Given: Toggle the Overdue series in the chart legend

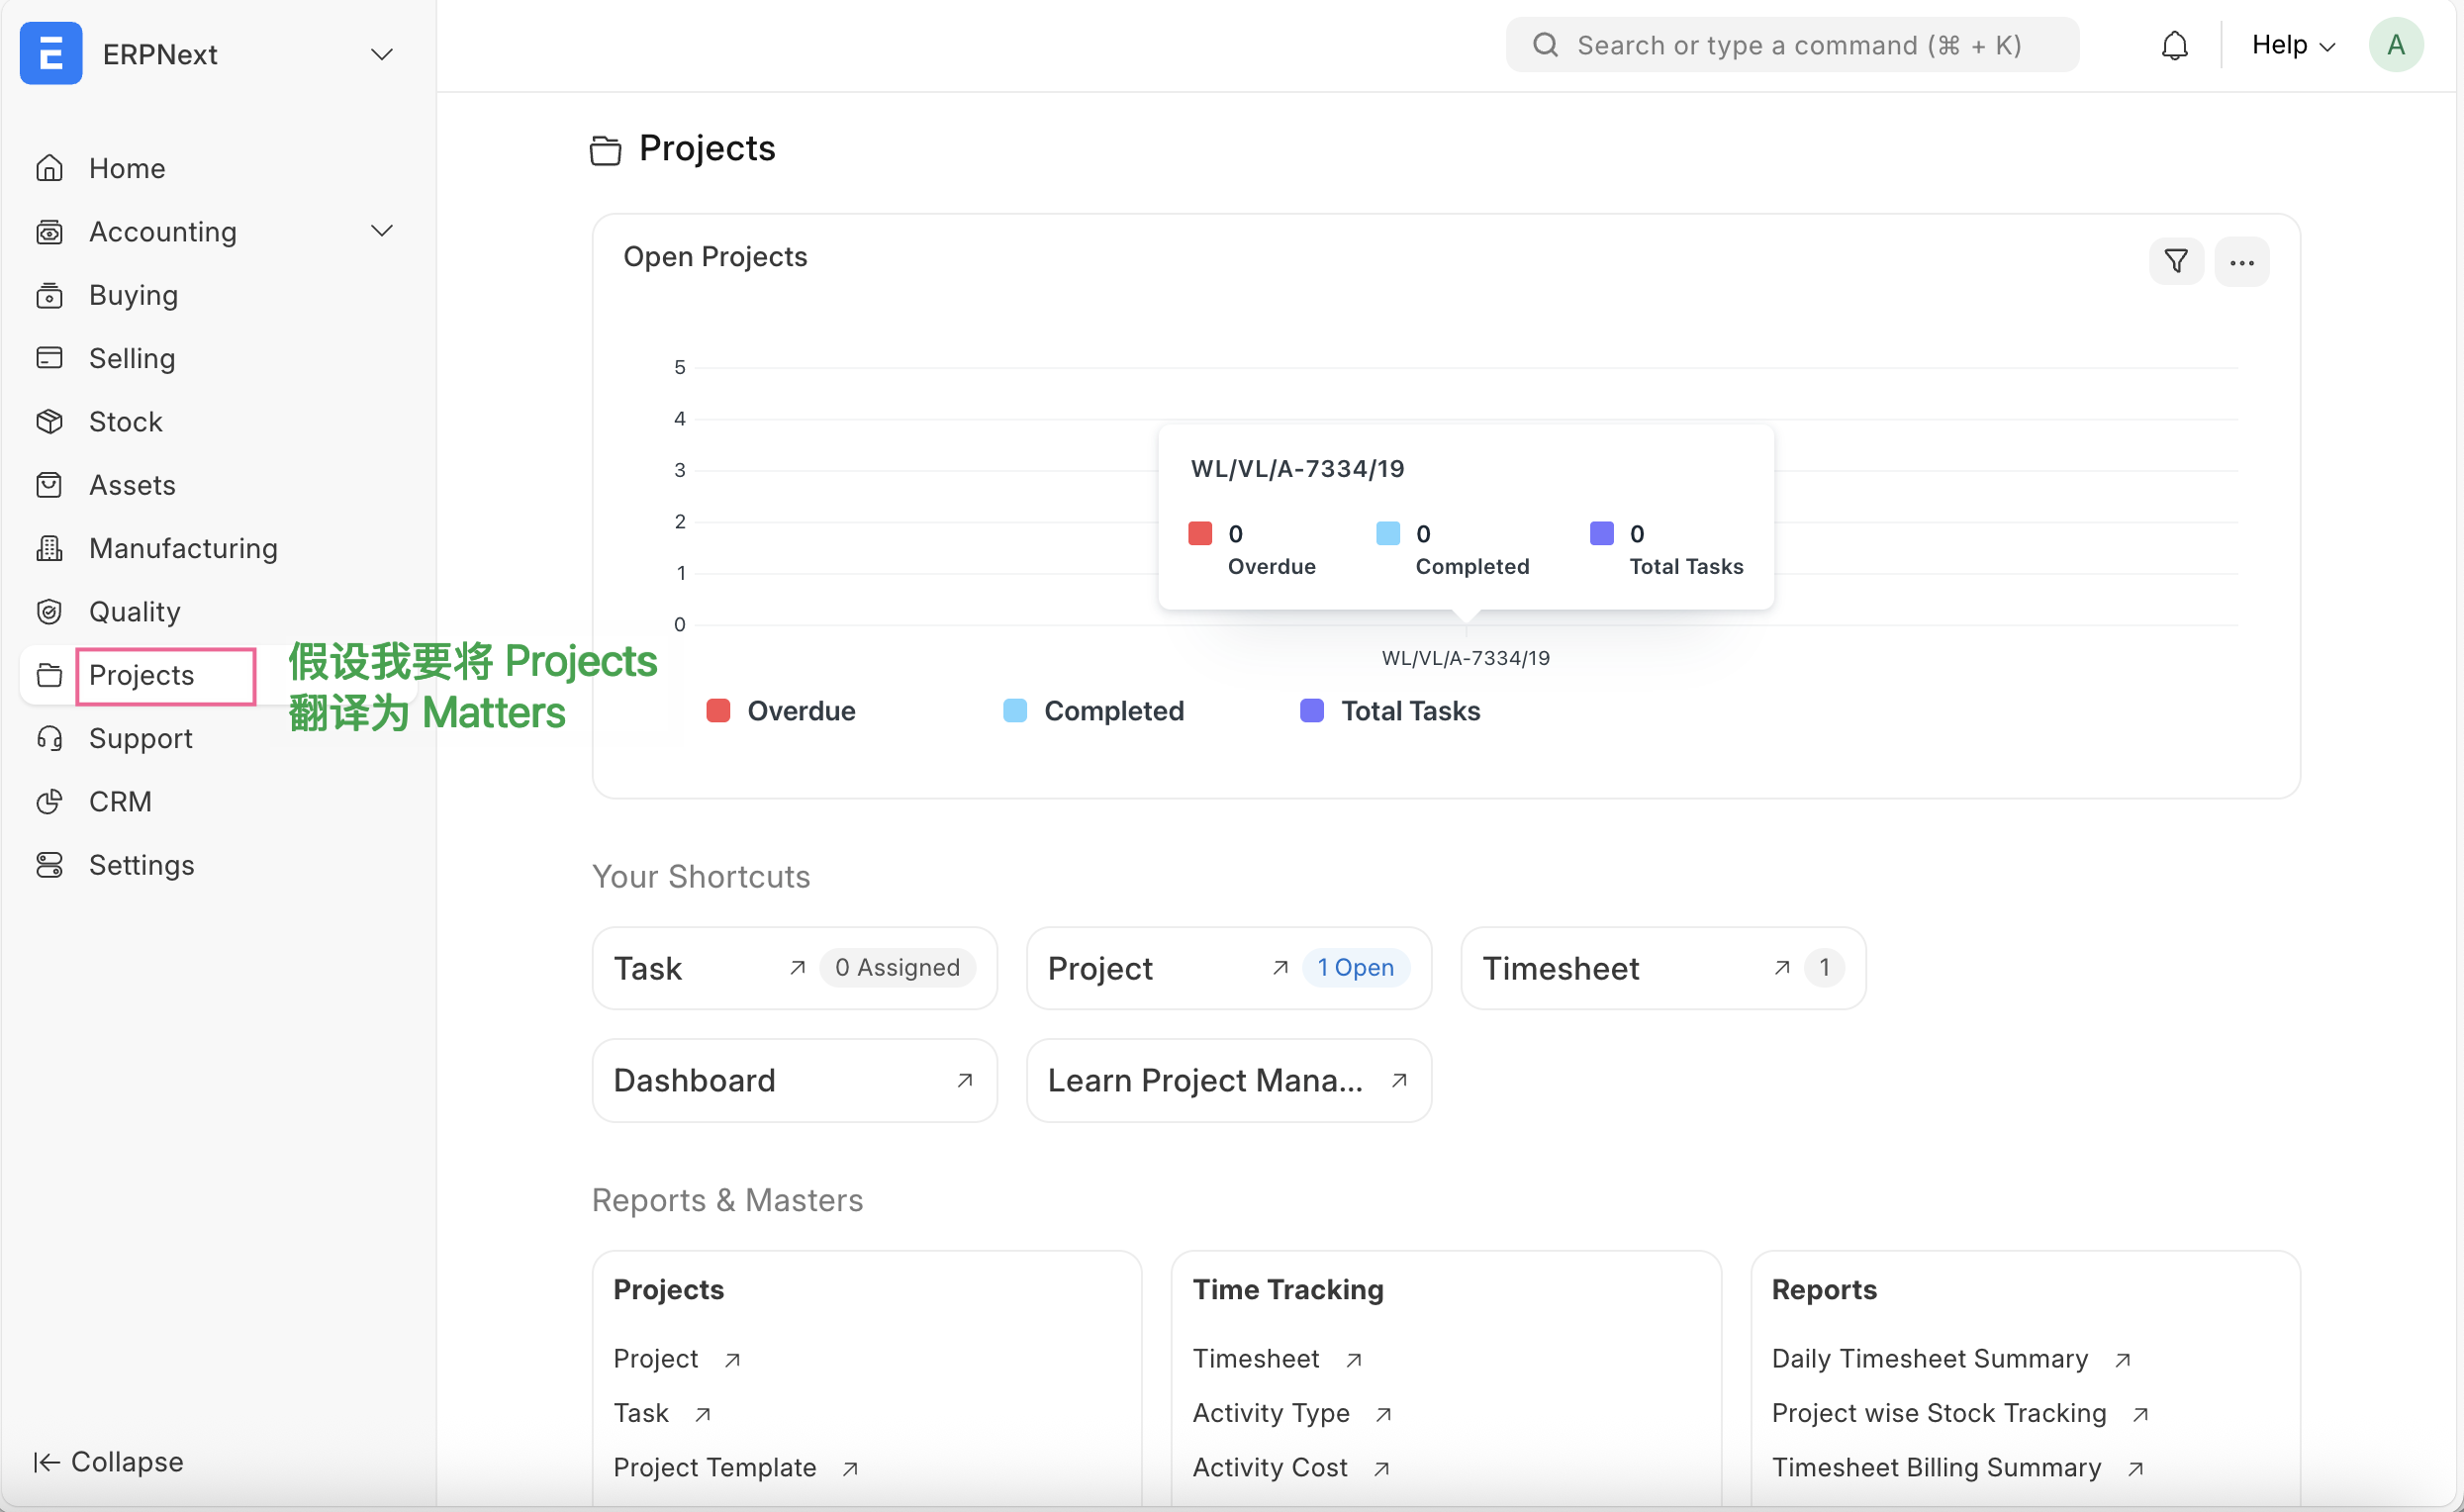Looking at the screenshot, I should tap(781, 711).
